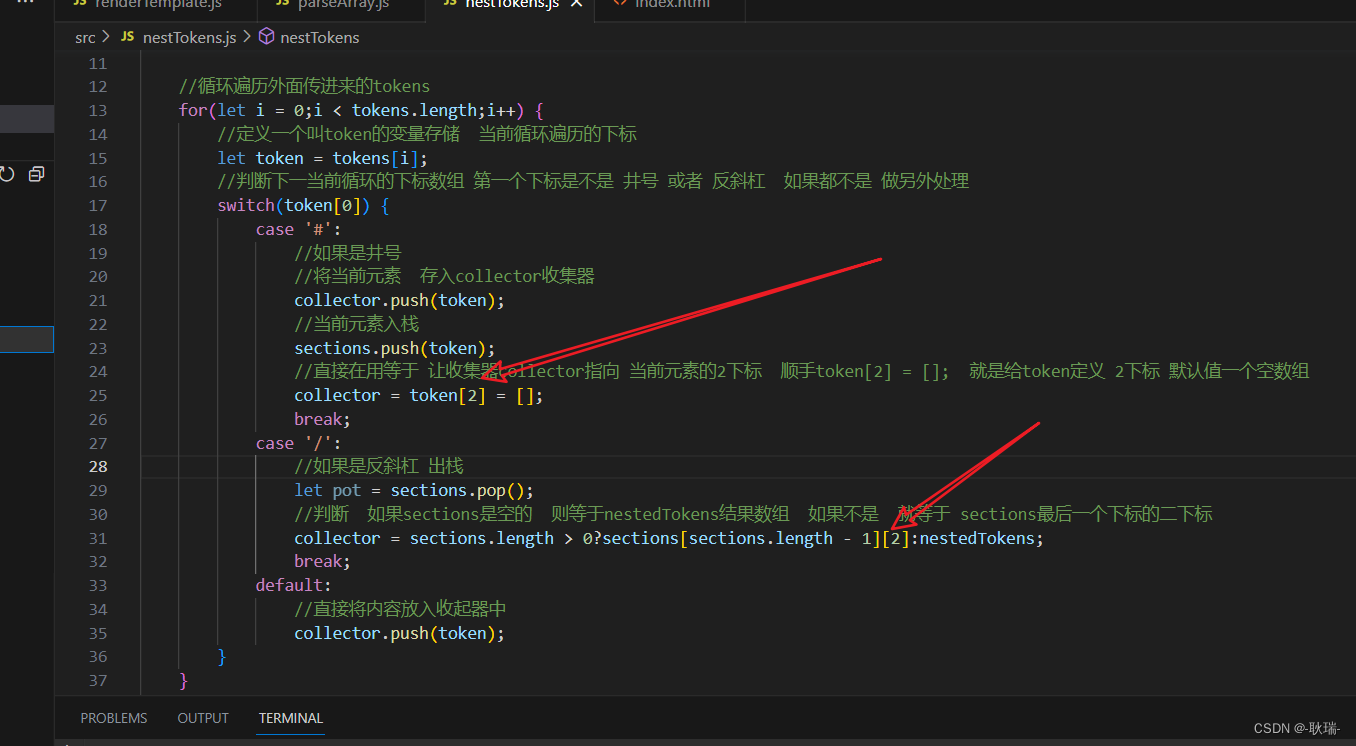The width and height of the screenshot is (1356, 746).
Task: Click the break; statement on line 32
Action: 322,562
